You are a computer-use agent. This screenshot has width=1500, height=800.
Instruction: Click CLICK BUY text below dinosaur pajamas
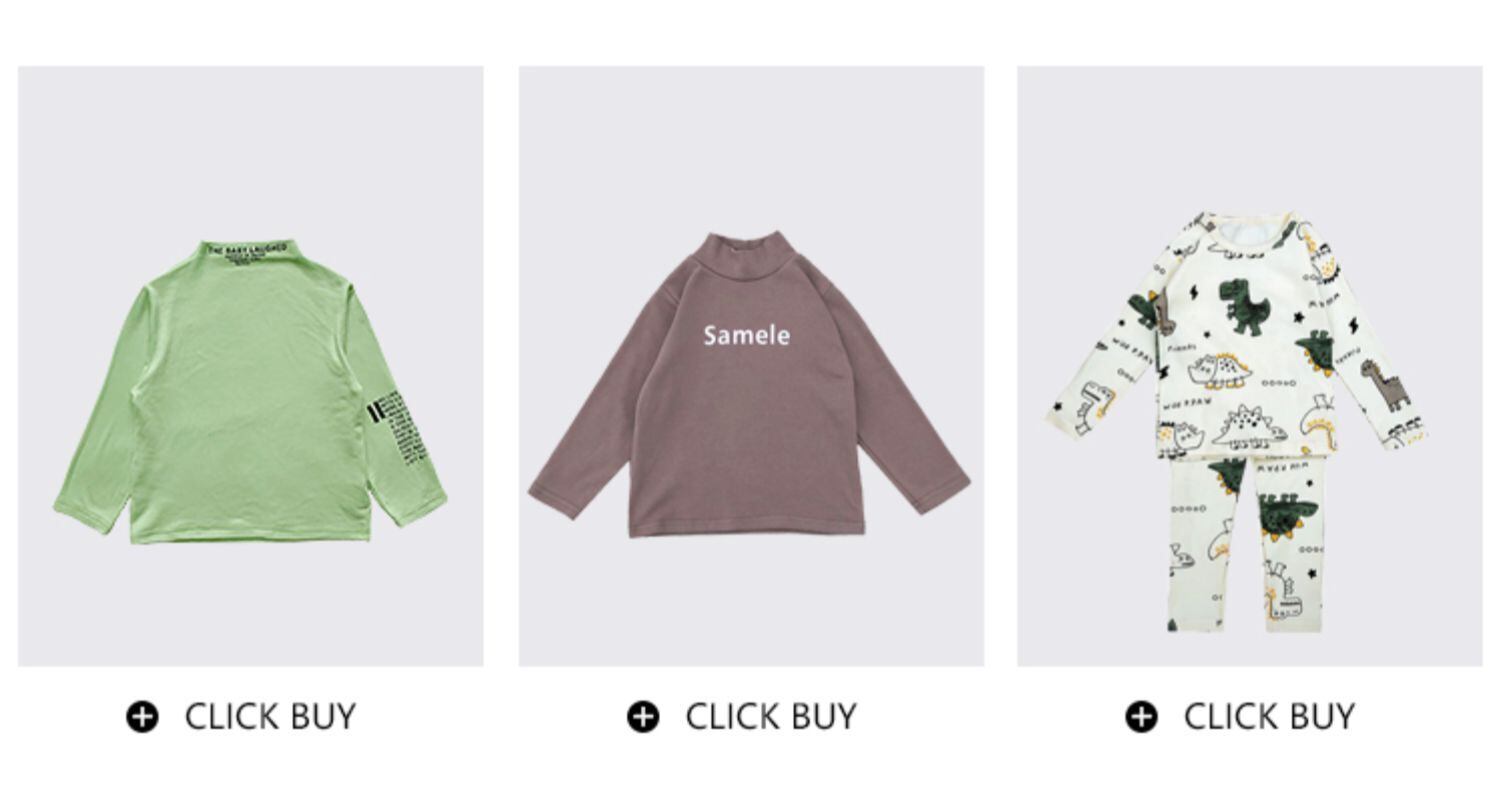[1269, 717]
